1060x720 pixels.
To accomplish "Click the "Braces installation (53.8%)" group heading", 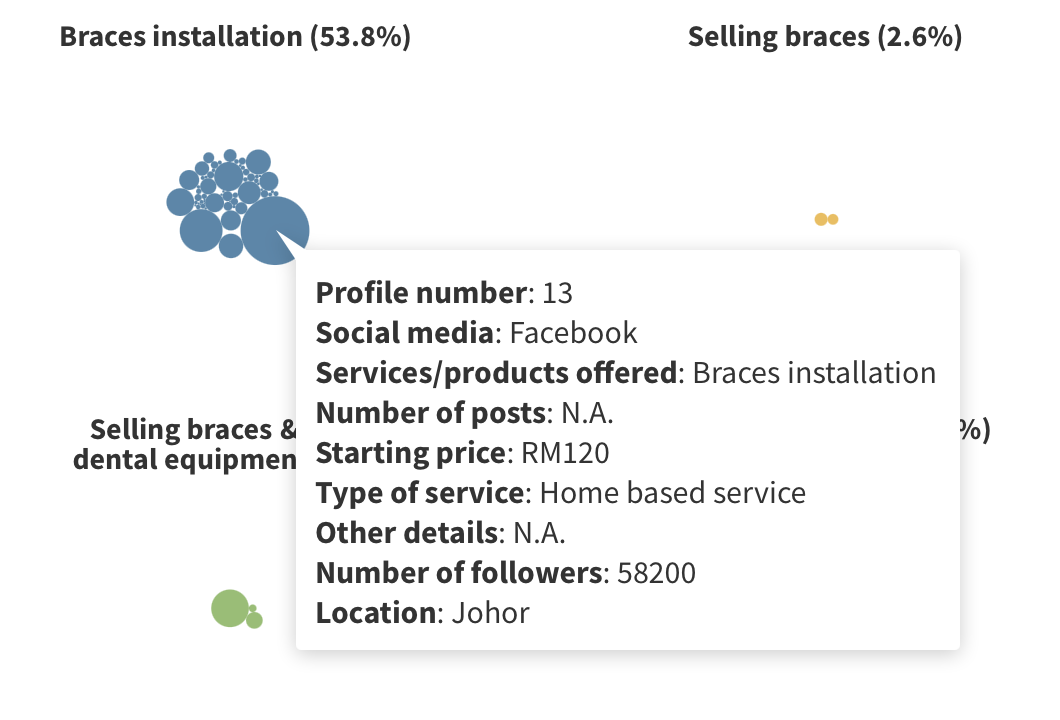I will tap(235, 37).
